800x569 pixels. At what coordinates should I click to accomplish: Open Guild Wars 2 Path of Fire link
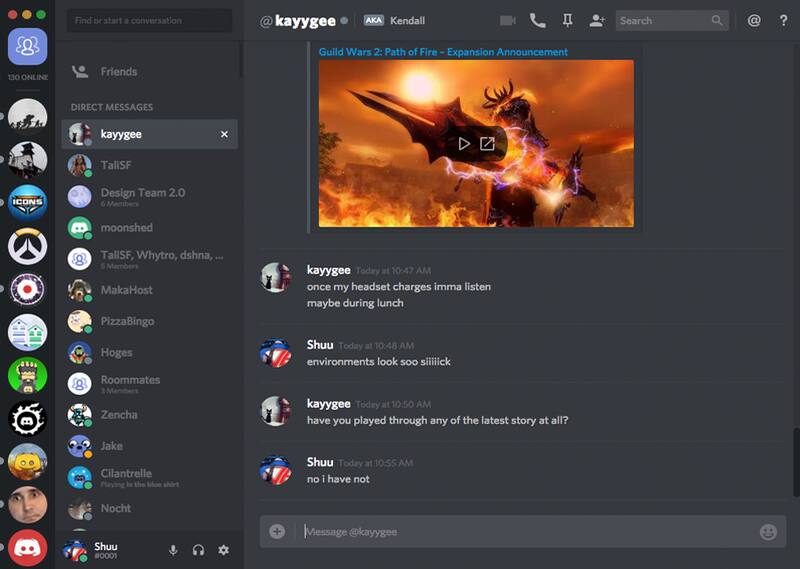point(443,52)
